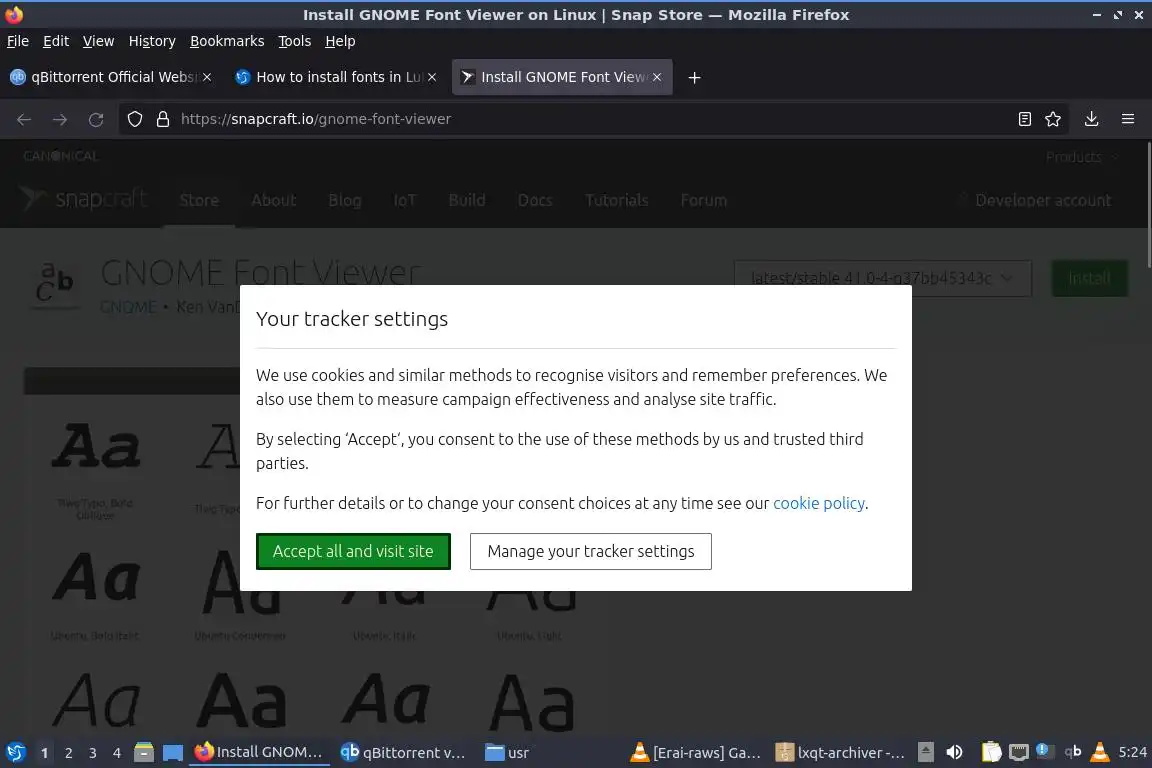Screen dimensions: 1152x768
Task: Click the network monitor tray icon
Action: (1018, 753)
